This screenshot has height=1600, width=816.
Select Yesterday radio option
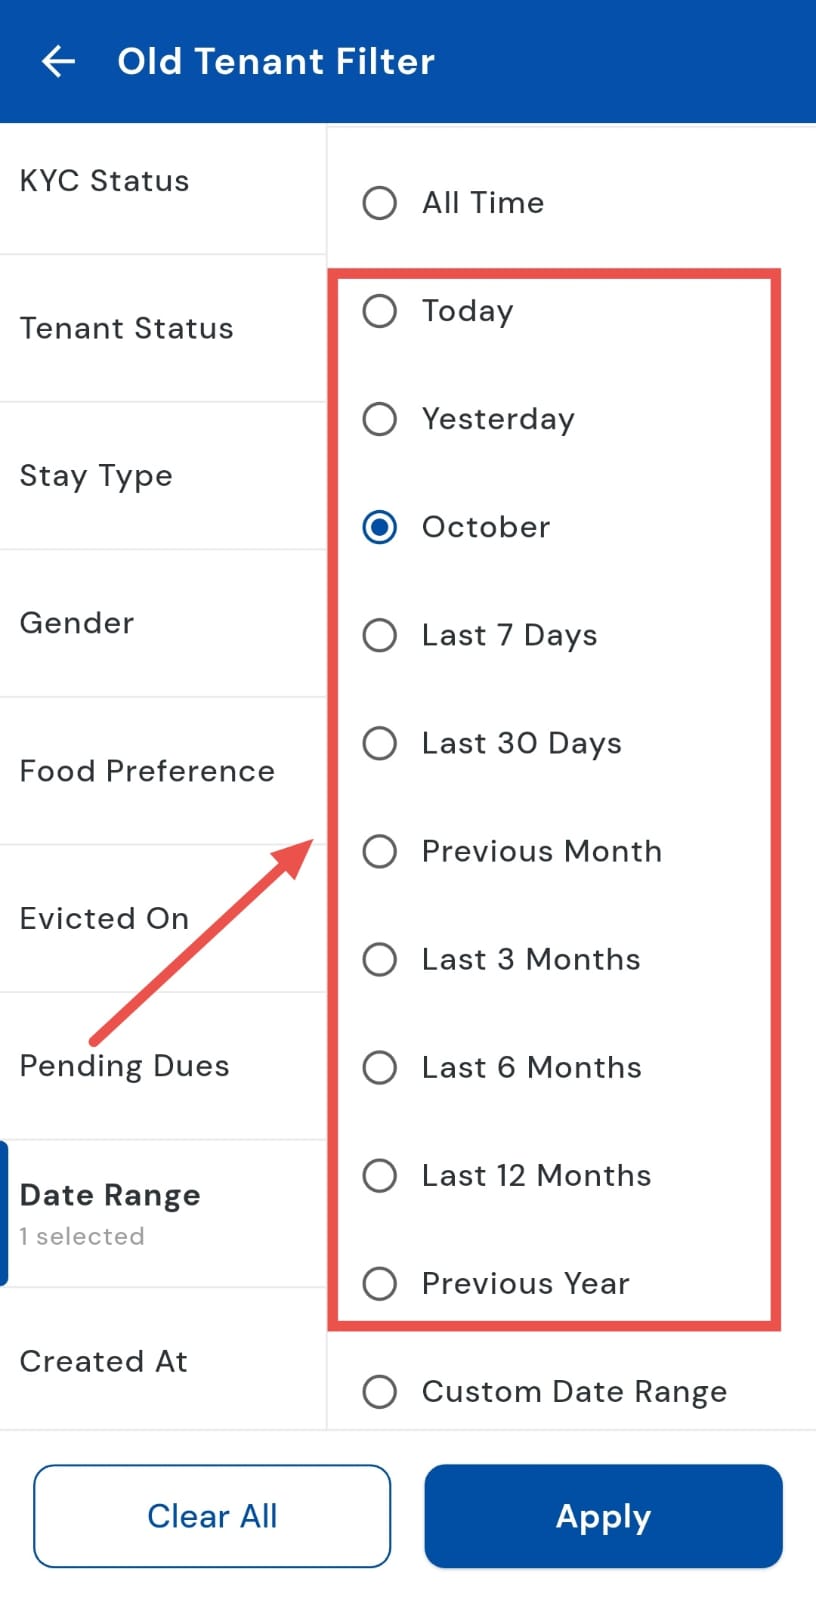click(x=380, y=419)
